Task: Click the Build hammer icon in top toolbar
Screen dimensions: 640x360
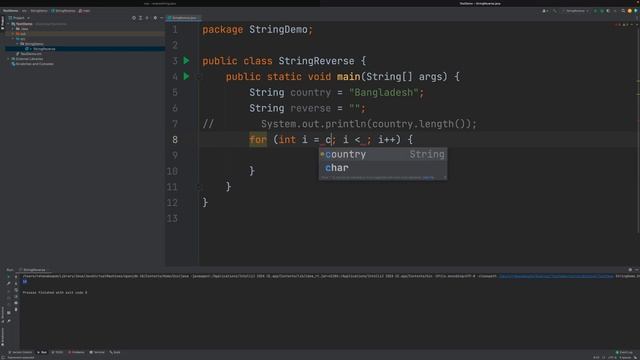Action: 555,11
